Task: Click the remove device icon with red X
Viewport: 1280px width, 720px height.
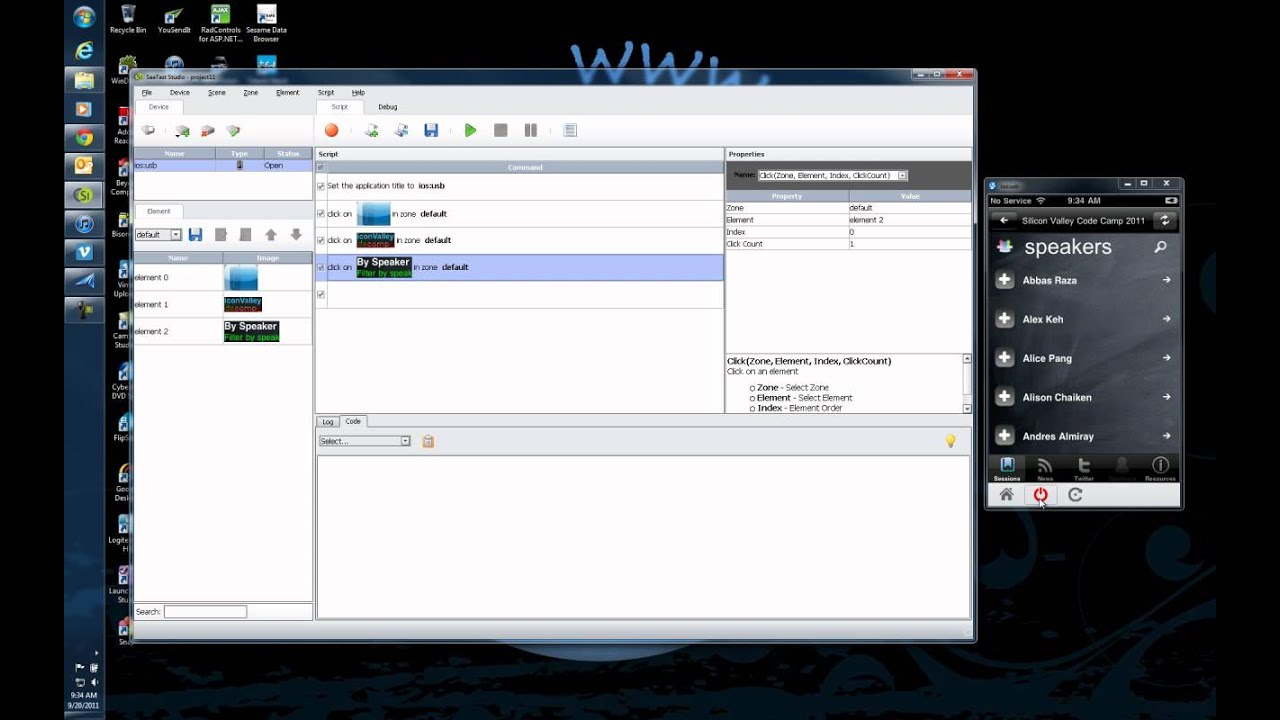Action: 207,130
